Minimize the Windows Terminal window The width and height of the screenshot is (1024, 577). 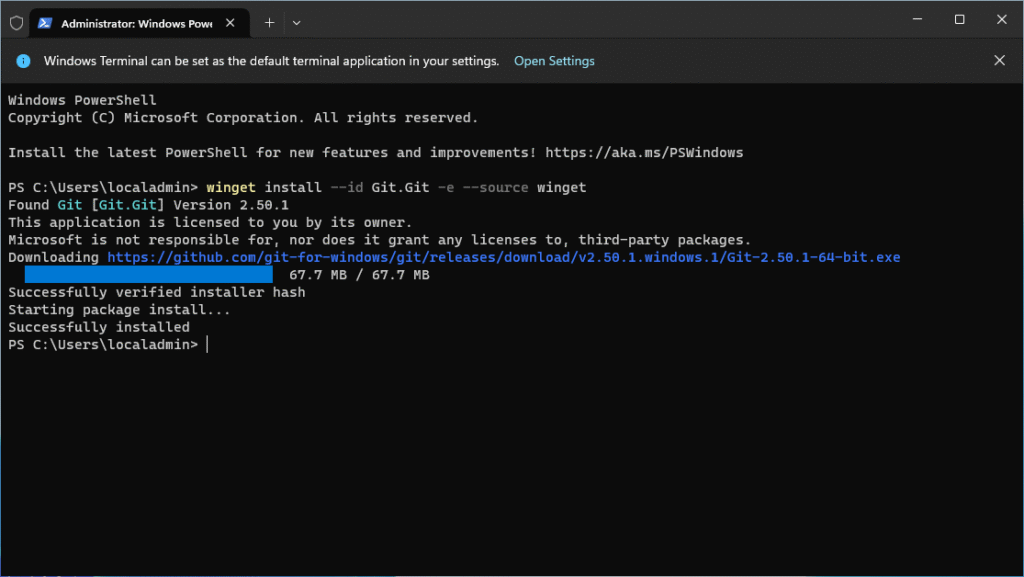coord(913,20)
